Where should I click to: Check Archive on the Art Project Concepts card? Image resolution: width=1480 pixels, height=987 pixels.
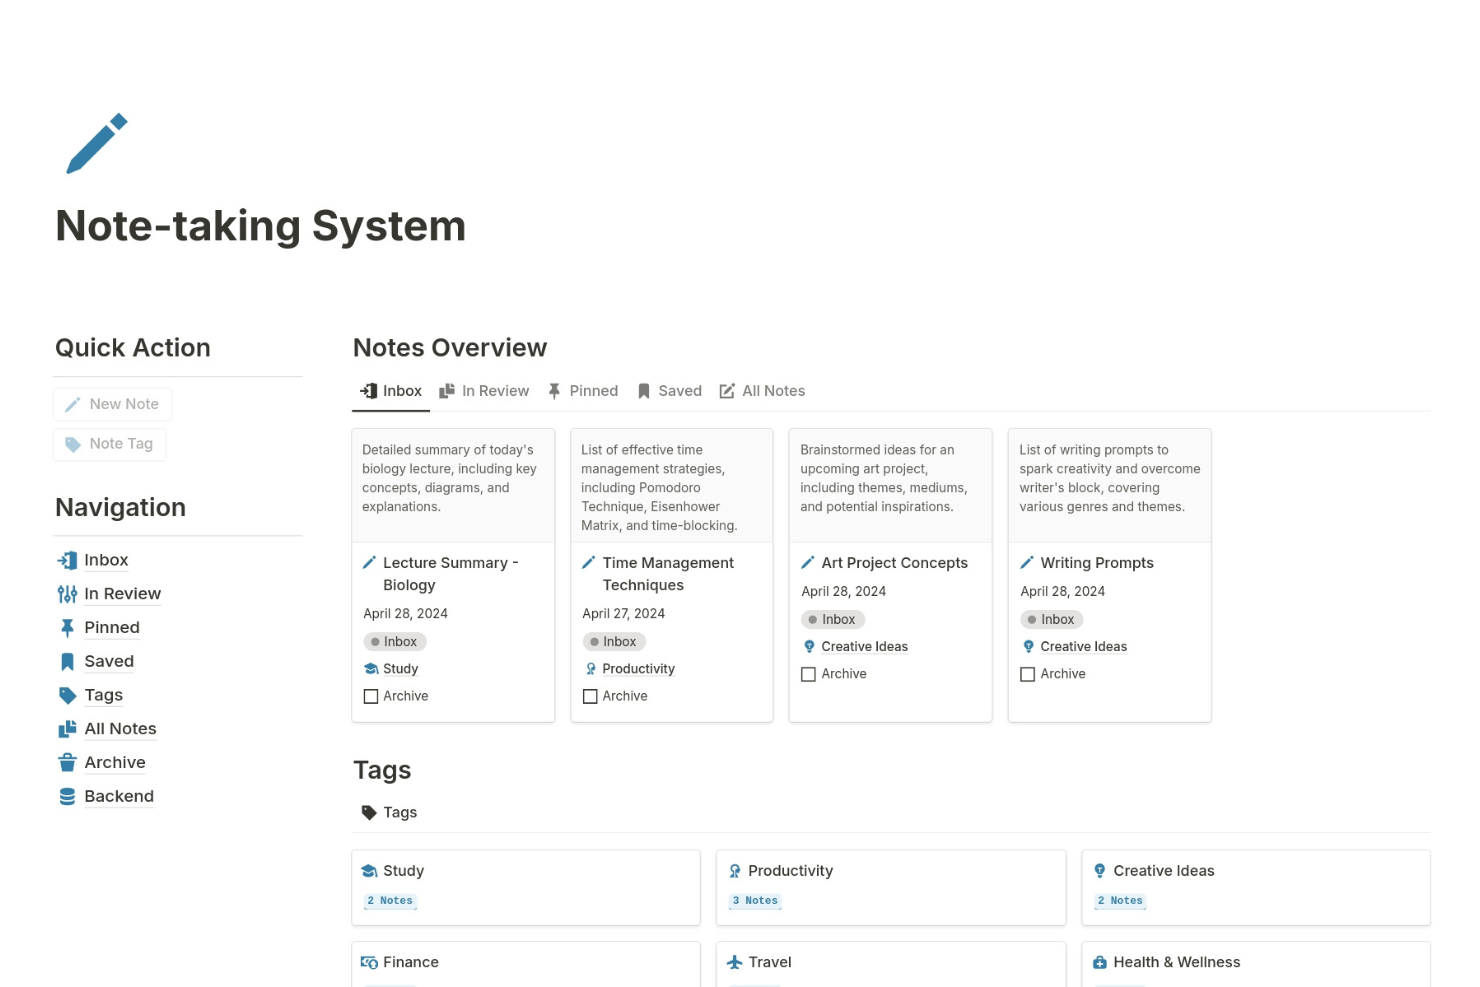point(809,674)
